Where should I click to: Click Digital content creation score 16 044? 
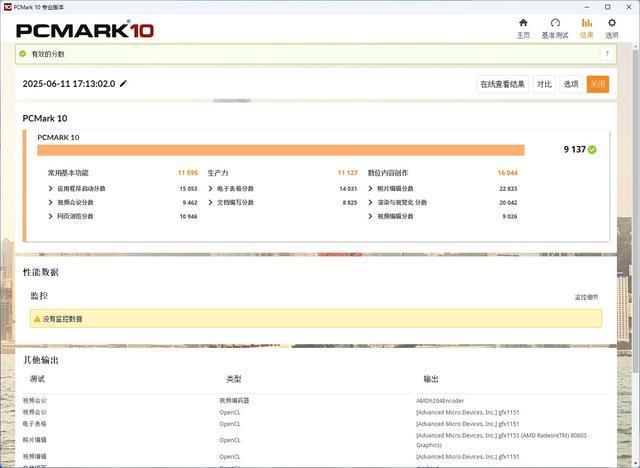pos(507,173)
